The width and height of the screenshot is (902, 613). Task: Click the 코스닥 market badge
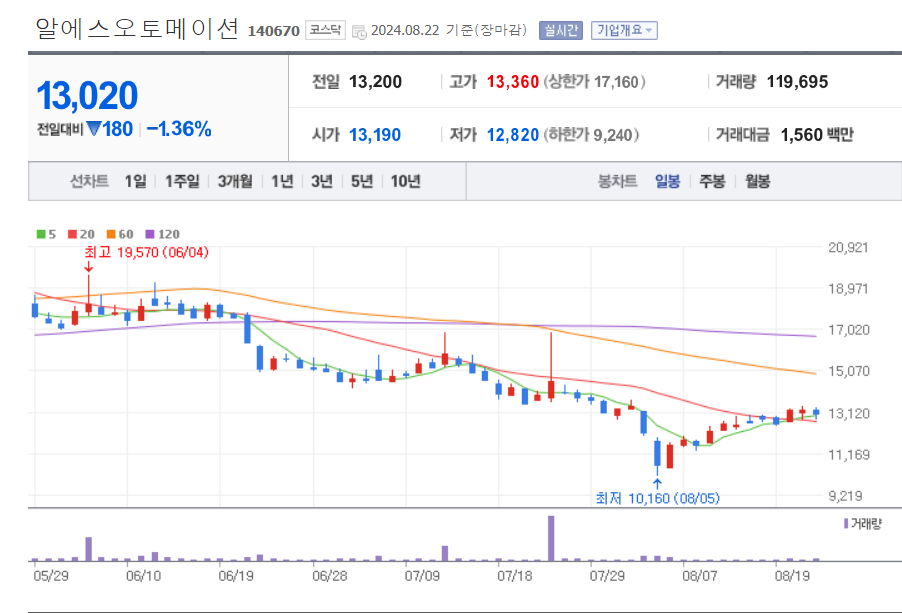pos(323,30)
